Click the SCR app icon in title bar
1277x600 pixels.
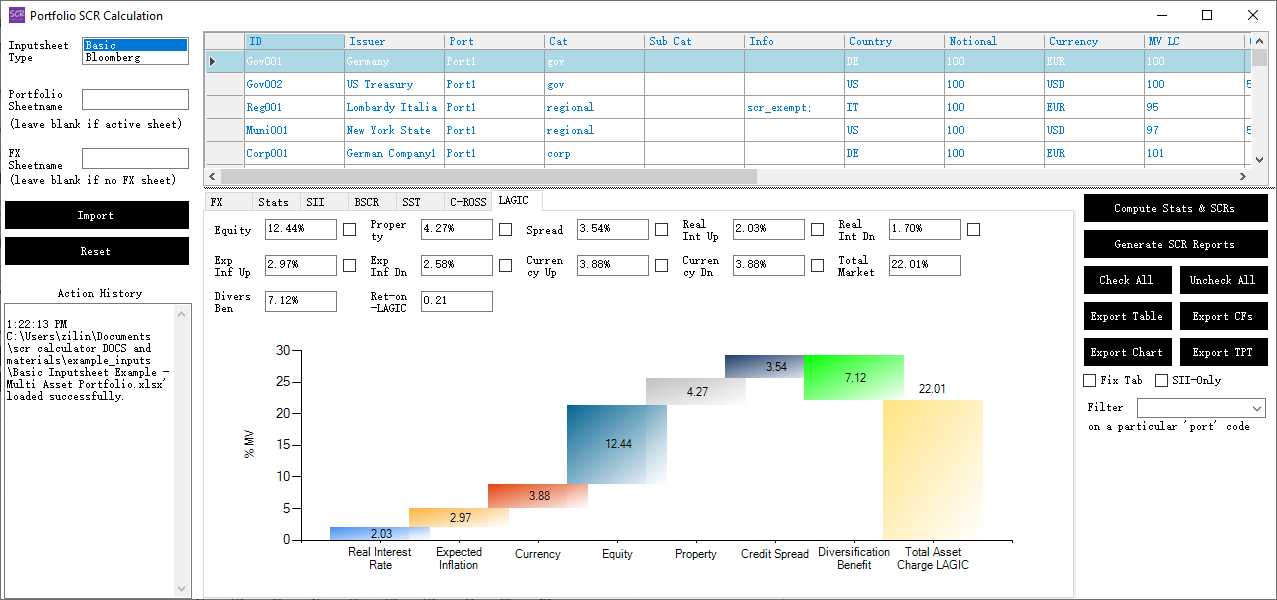click(x=17, y=15)
